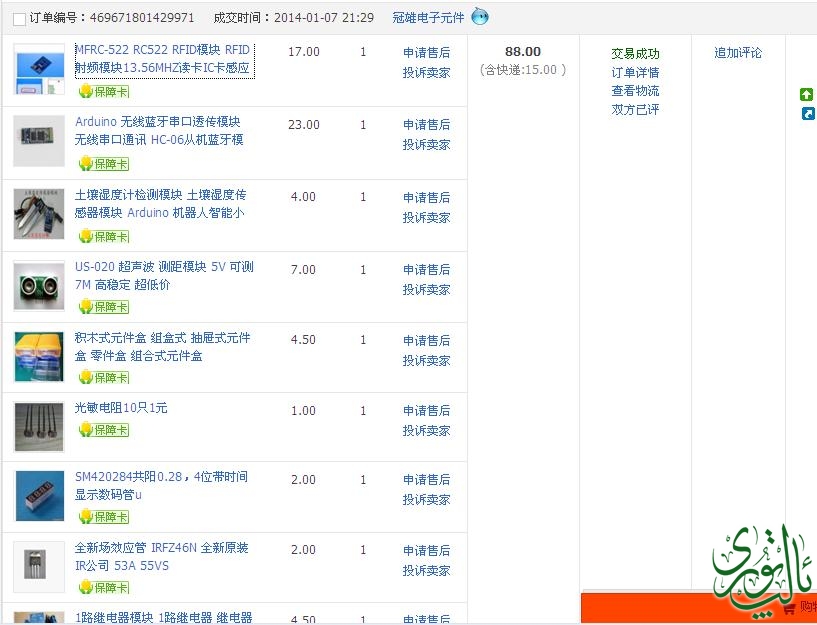View the IRFZ46N transistor thumbnail
The image size is (817, 625).
click(x=39, y=567)
